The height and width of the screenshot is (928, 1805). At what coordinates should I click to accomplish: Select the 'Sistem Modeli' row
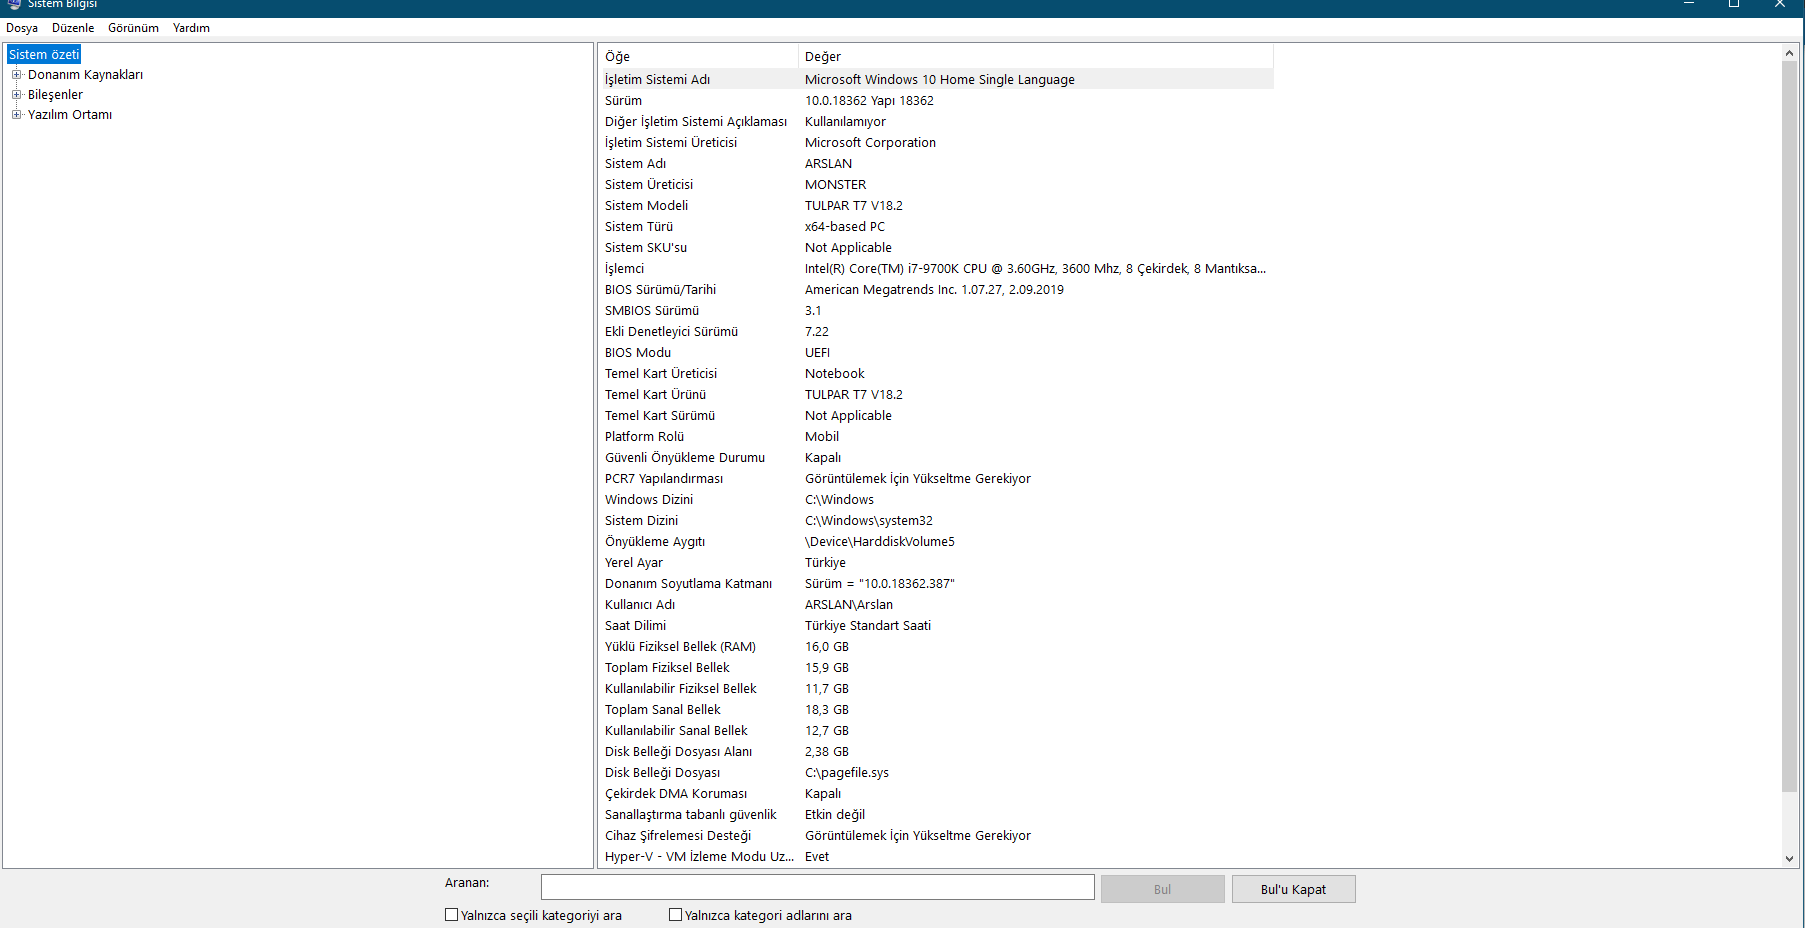pos(936,205)
